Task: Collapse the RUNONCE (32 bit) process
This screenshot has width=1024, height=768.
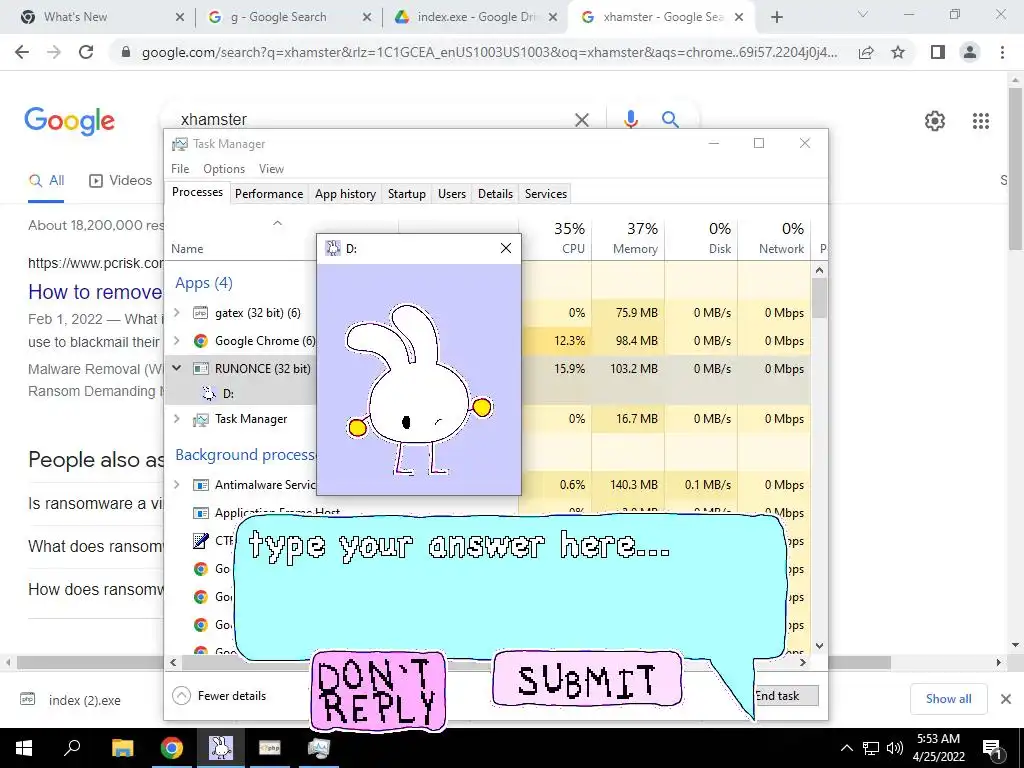Action: click(x=177, y=368)
